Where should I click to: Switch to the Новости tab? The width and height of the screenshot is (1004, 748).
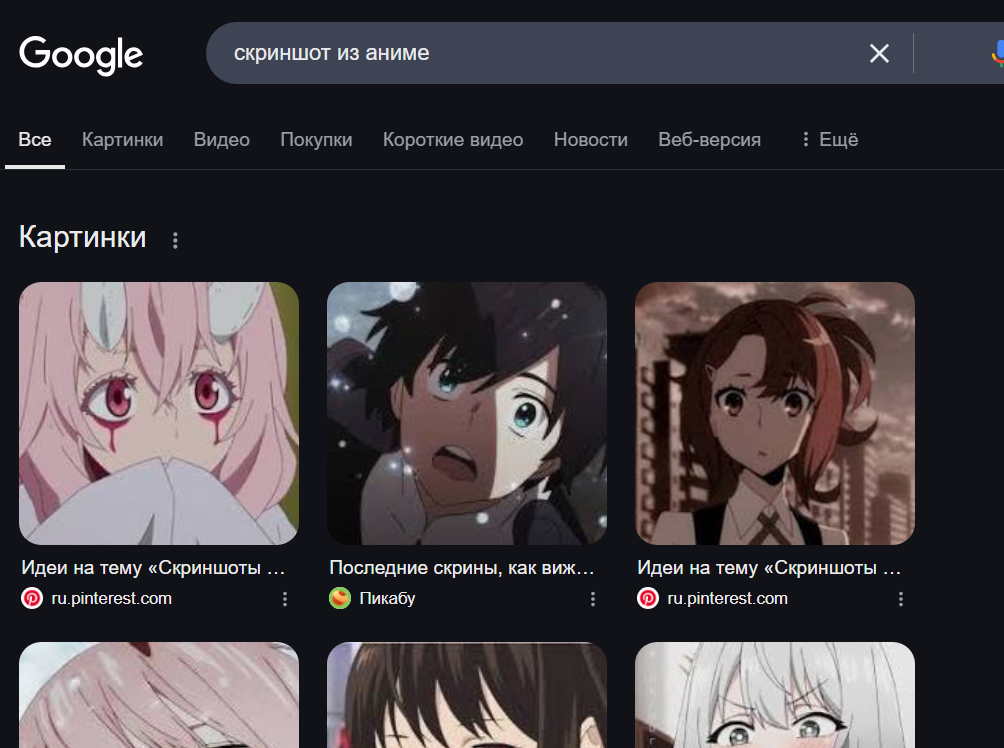pos(590,140)
